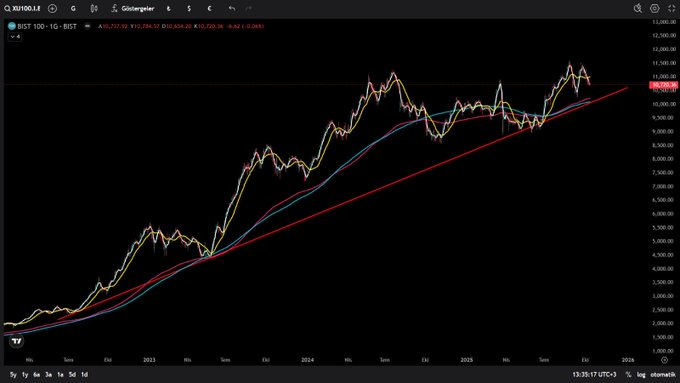
Task: Expand the collapsed indicators legend
Action: pos(15,37)
